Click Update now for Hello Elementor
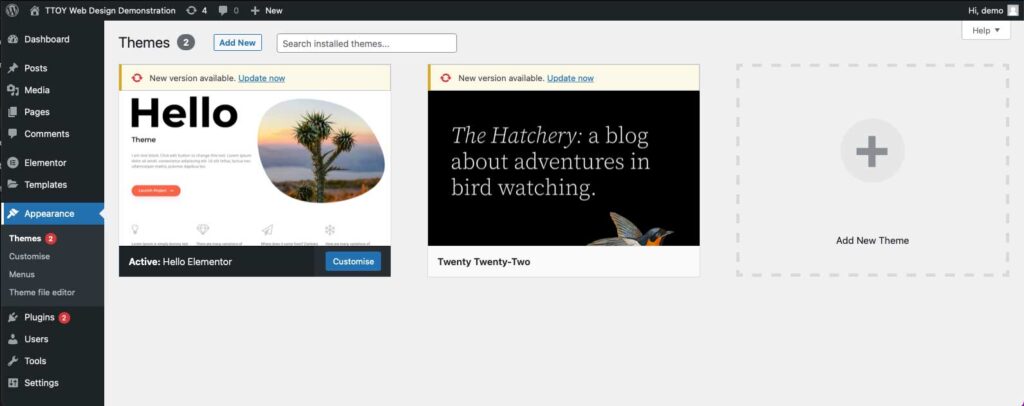This screenshot has height=406, width=1024. click(x=262, y=78)
